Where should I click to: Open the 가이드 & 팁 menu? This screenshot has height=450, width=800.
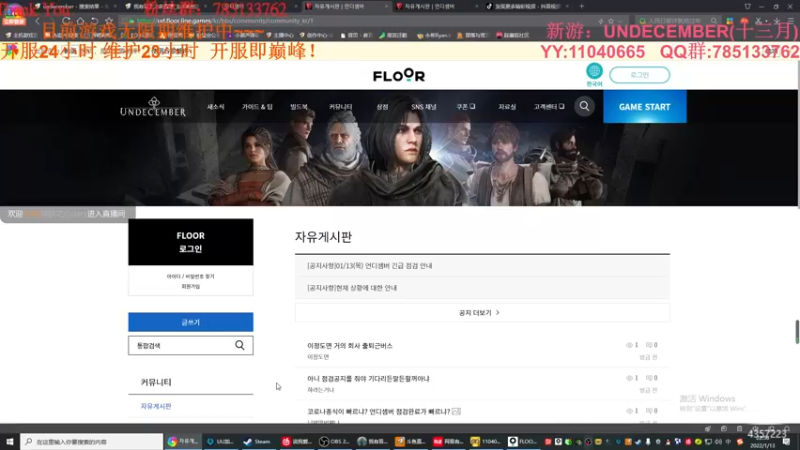coord(257,107)
